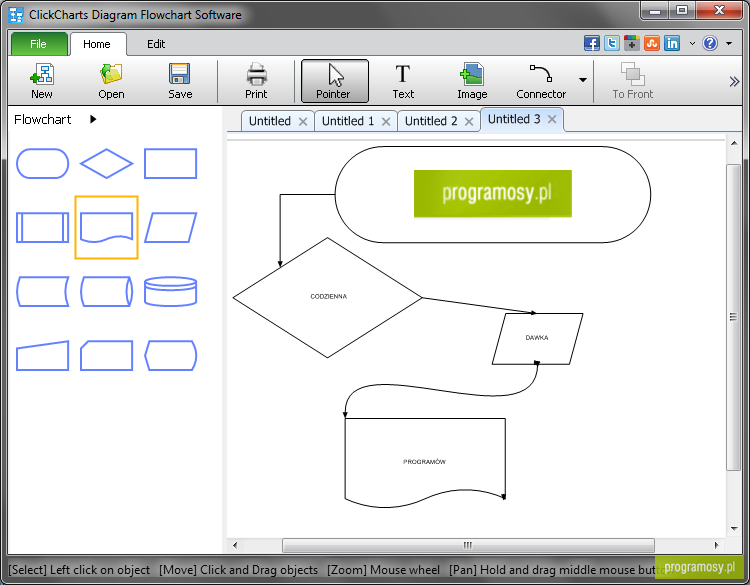This screenshot has height=585, width=750.
Task: Switch to the Untitled 3 tab
Action: coord(514,119)
